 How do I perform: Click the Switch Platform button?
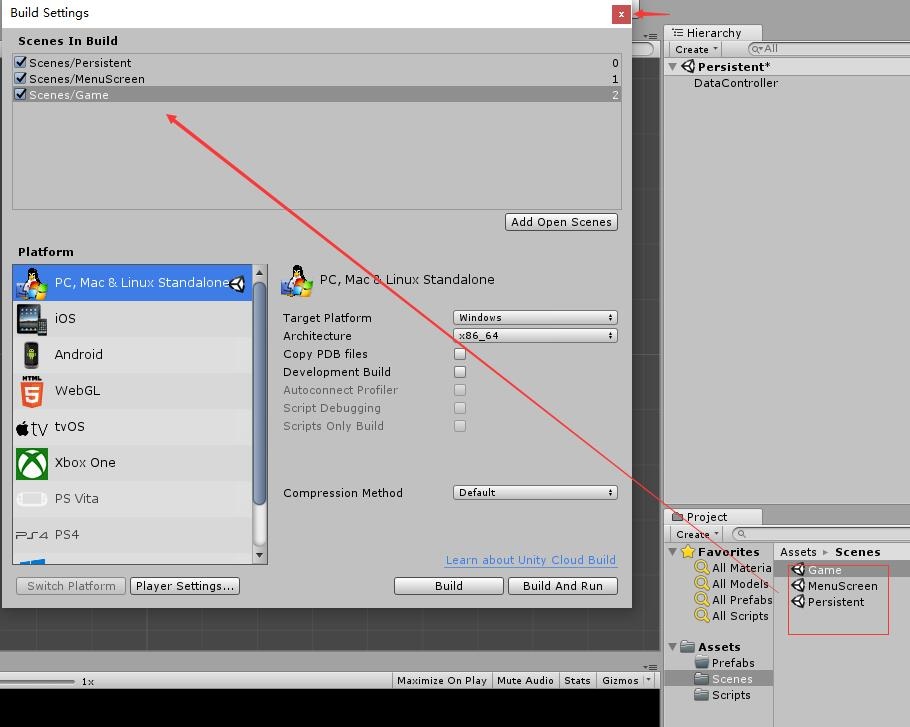click(x=71, y=586)
